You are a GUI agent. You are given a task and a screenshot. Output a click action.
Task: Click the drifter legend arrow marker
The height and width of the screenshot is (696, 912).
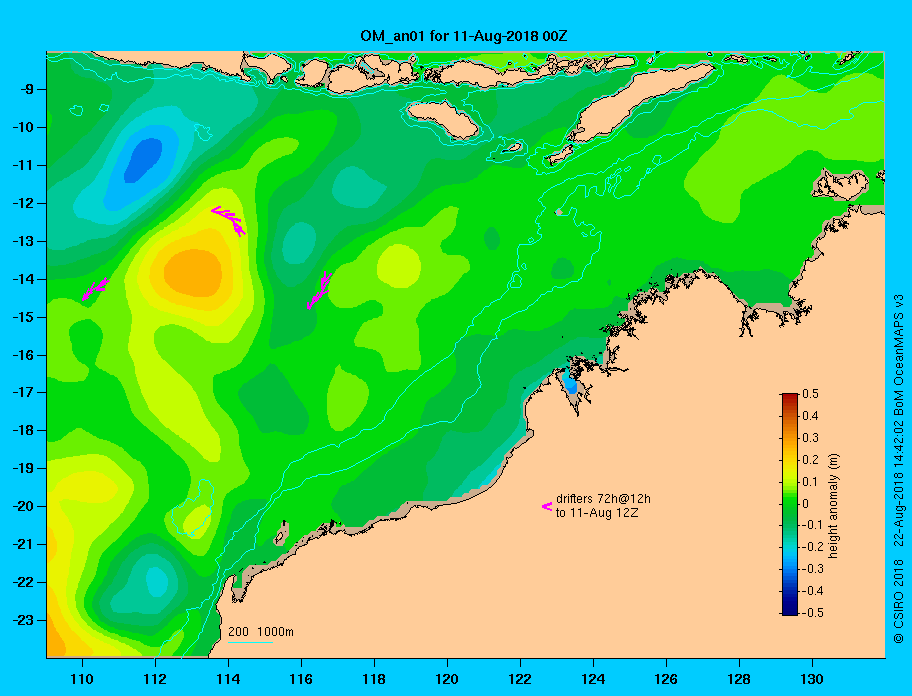tap(547, 506)
